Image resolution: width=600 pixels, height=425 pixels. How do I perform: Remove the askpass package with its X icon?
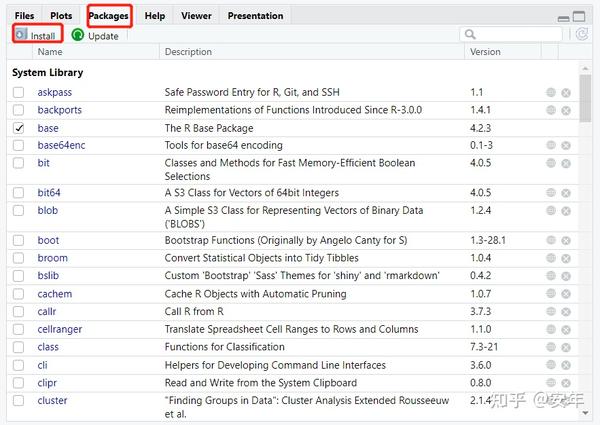coord(566,92)
